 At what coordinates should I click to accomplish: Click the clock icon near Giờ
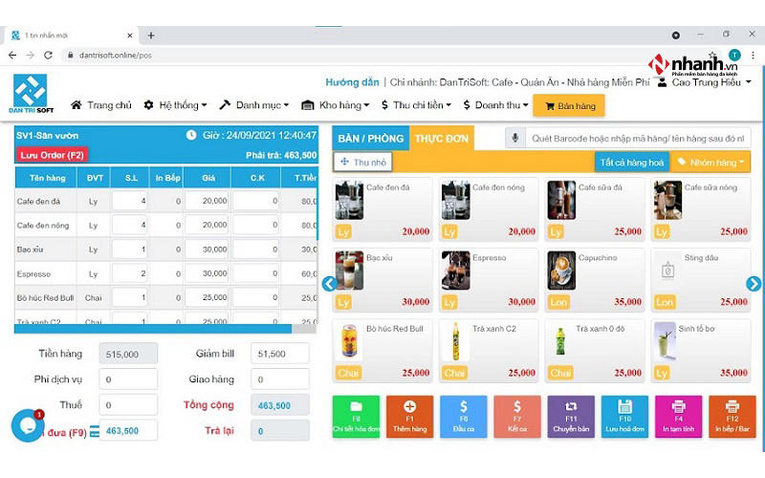point(191,135)
